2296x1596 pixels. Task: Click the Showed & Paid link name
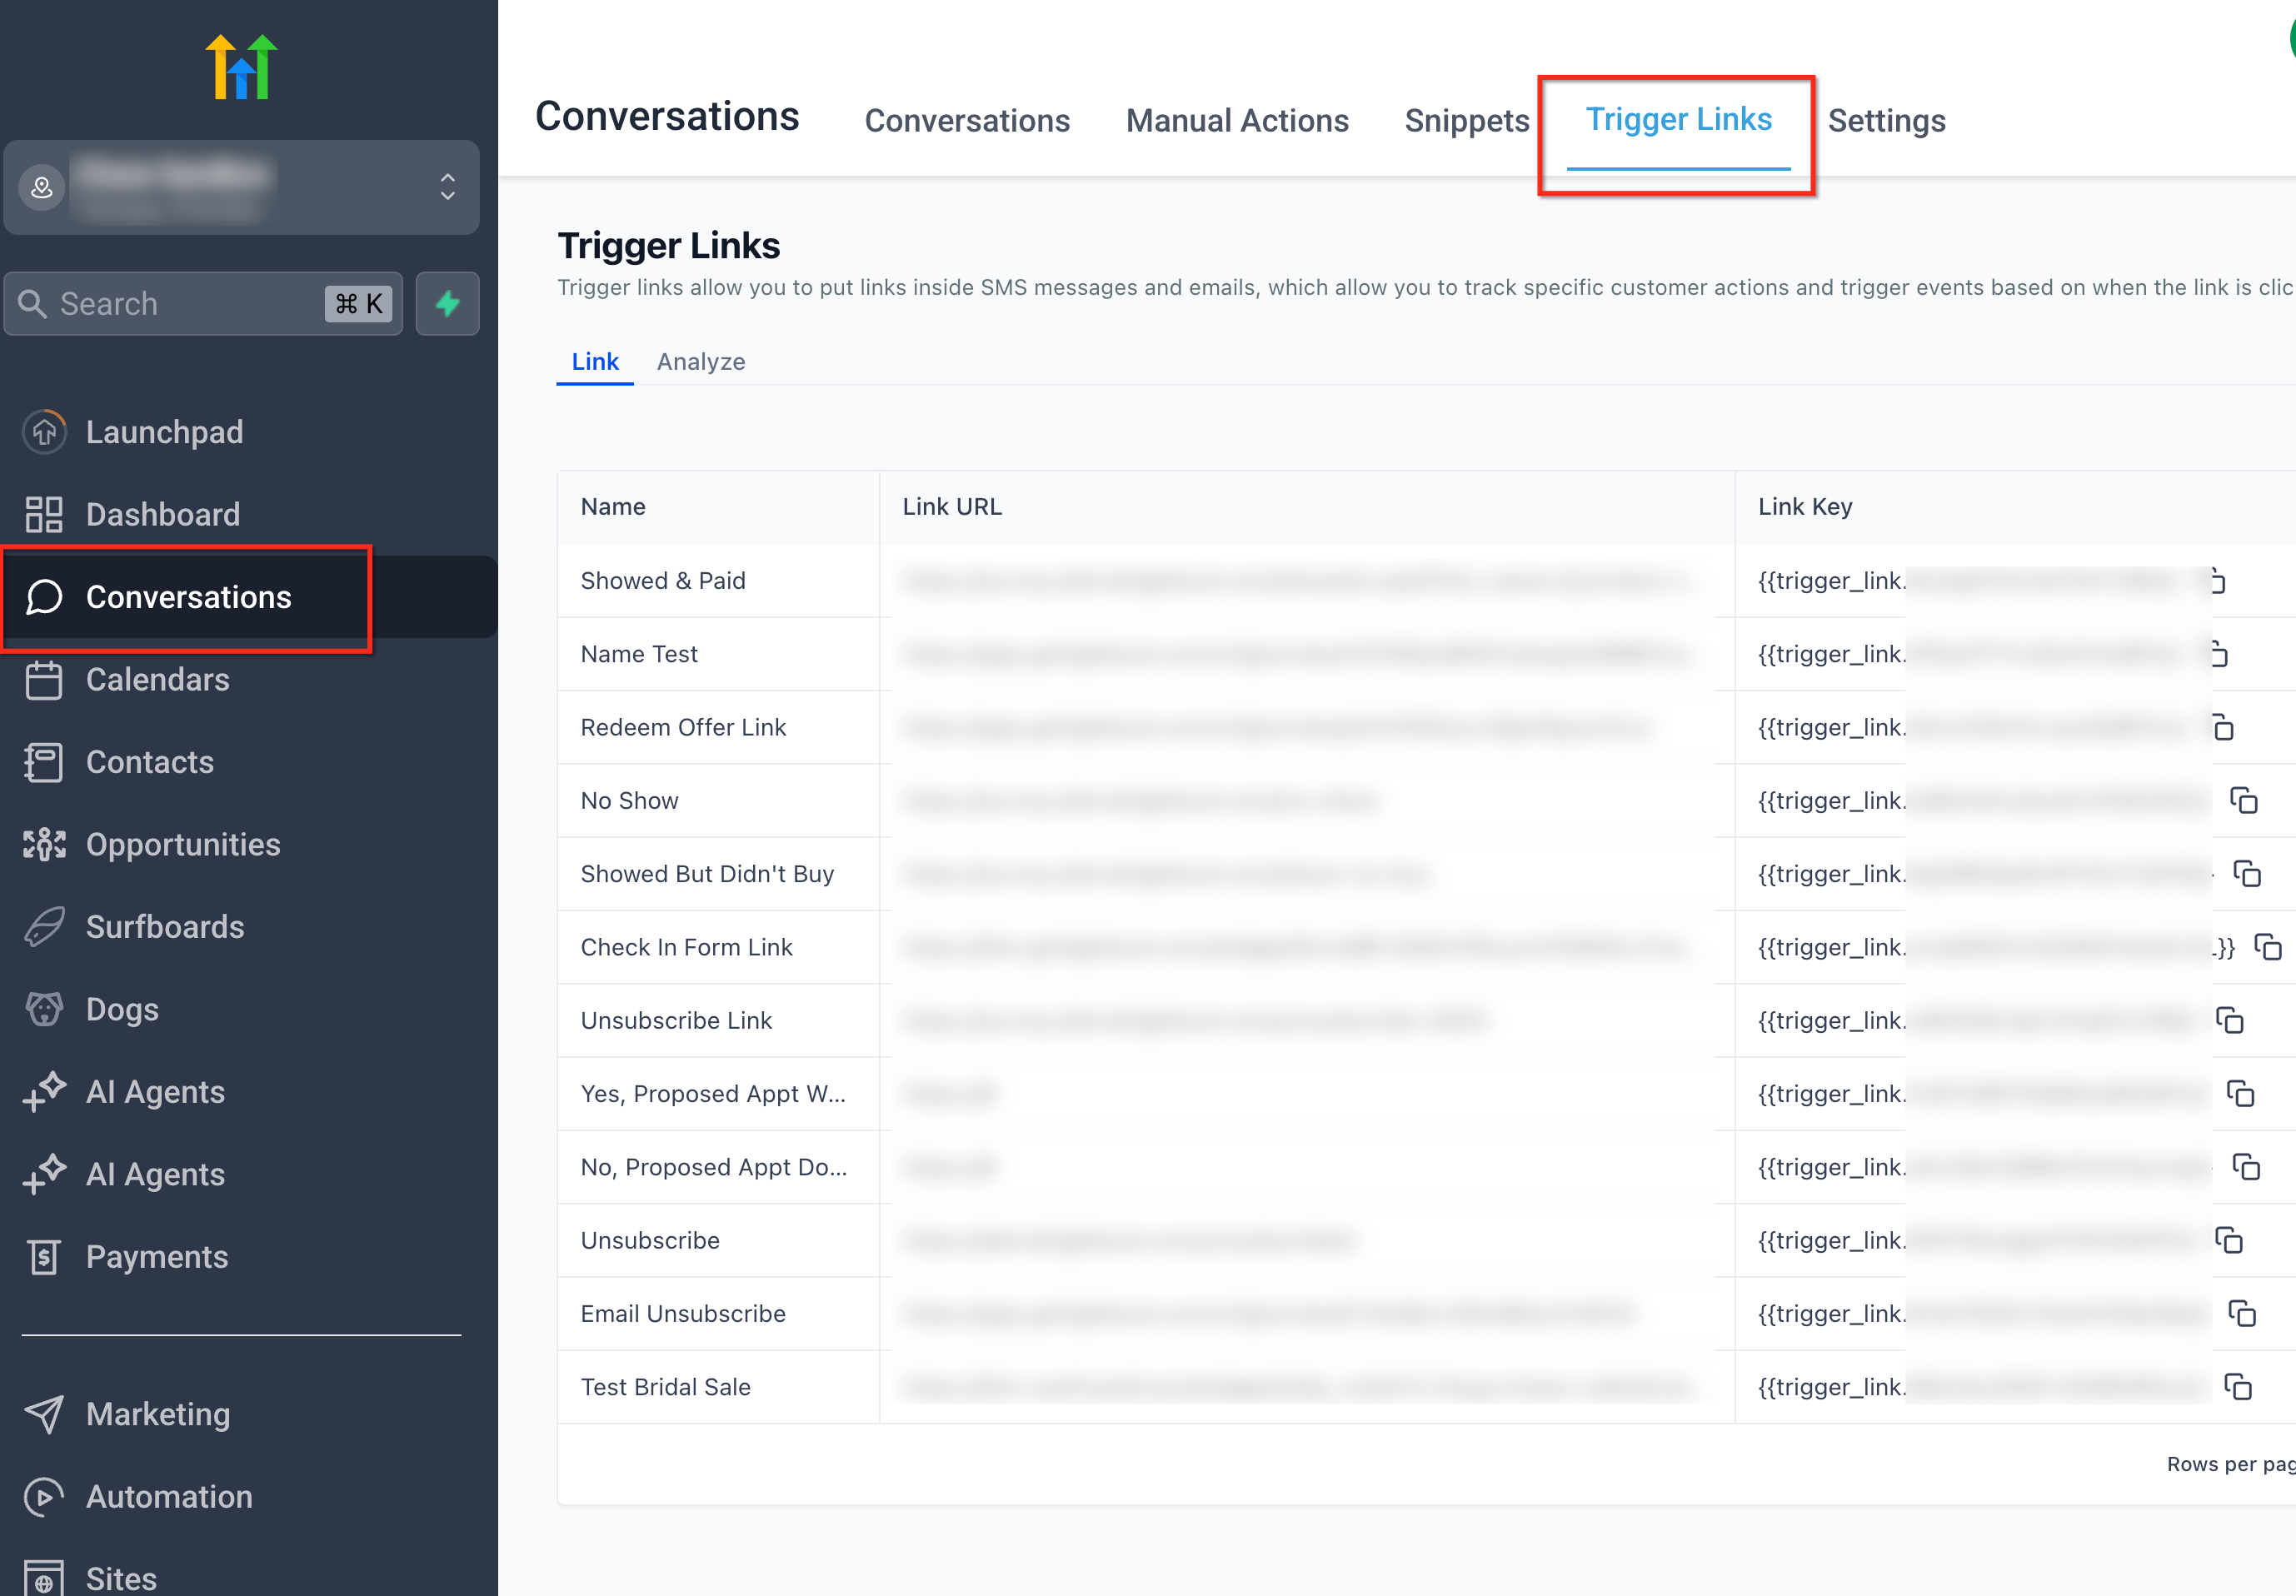point(663,580)
